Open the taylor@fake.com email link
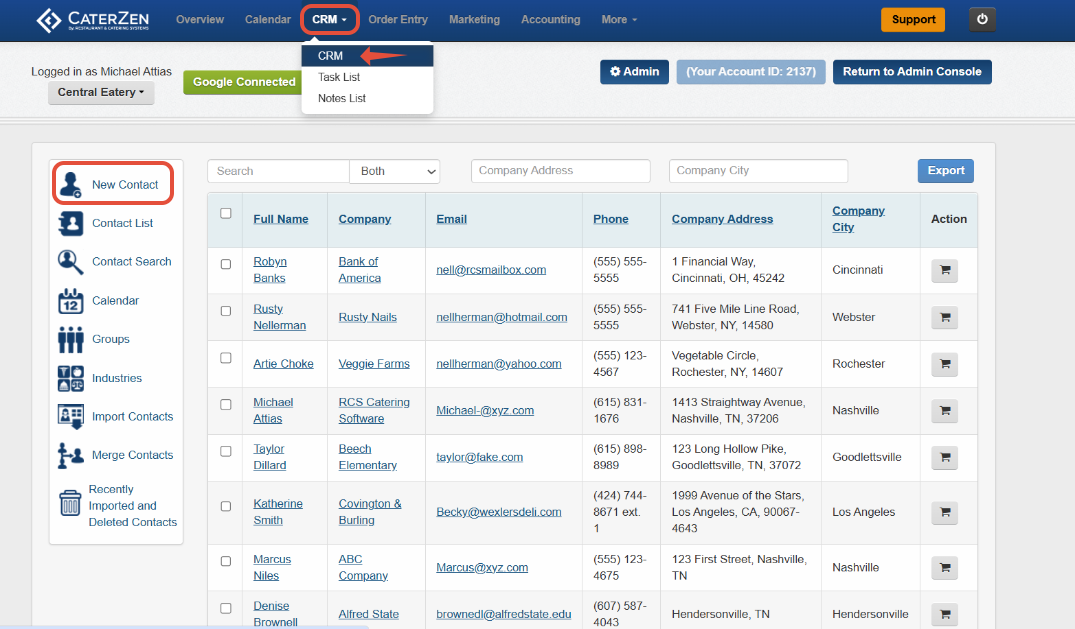 pos(479,457)
